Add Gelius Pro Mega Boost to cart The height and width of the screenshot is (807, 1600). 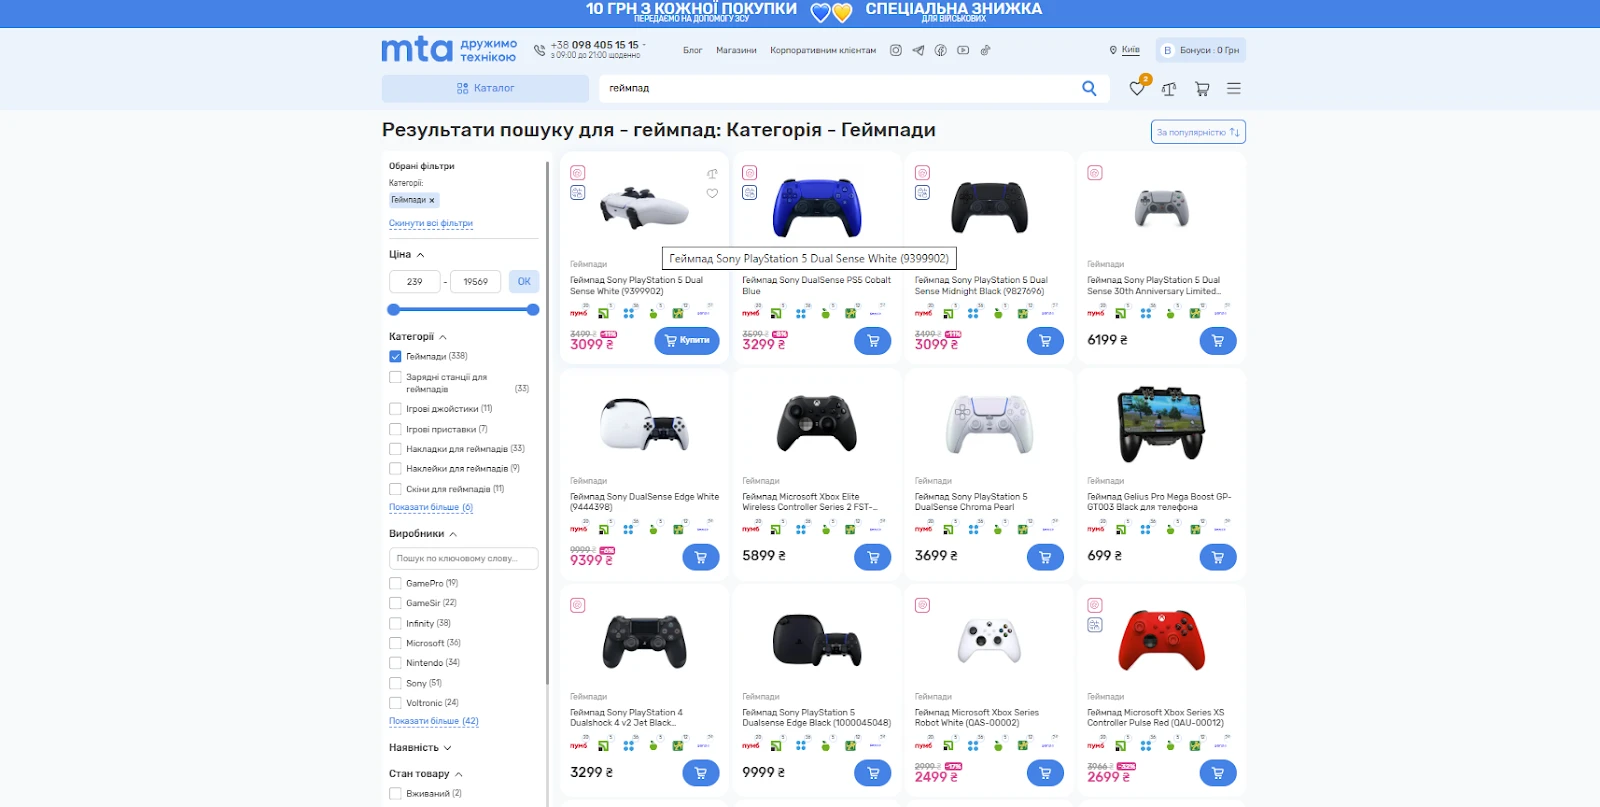pos(1218,557)
